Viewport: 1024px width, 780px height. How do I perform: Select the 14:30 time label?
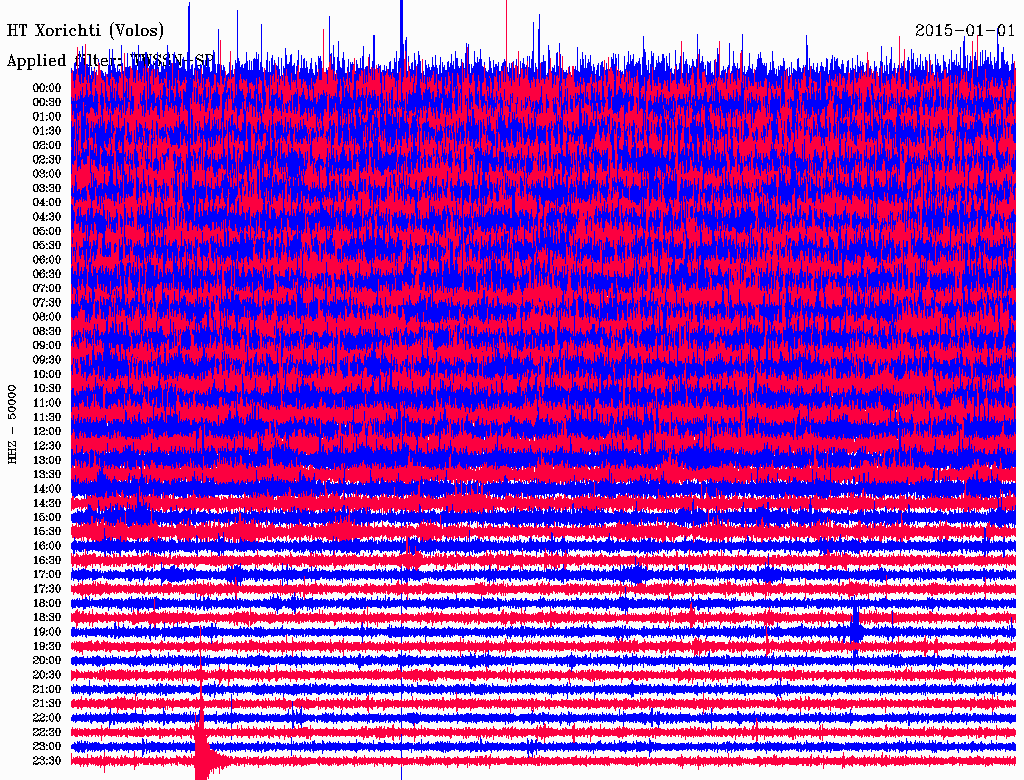click(47, 503)
